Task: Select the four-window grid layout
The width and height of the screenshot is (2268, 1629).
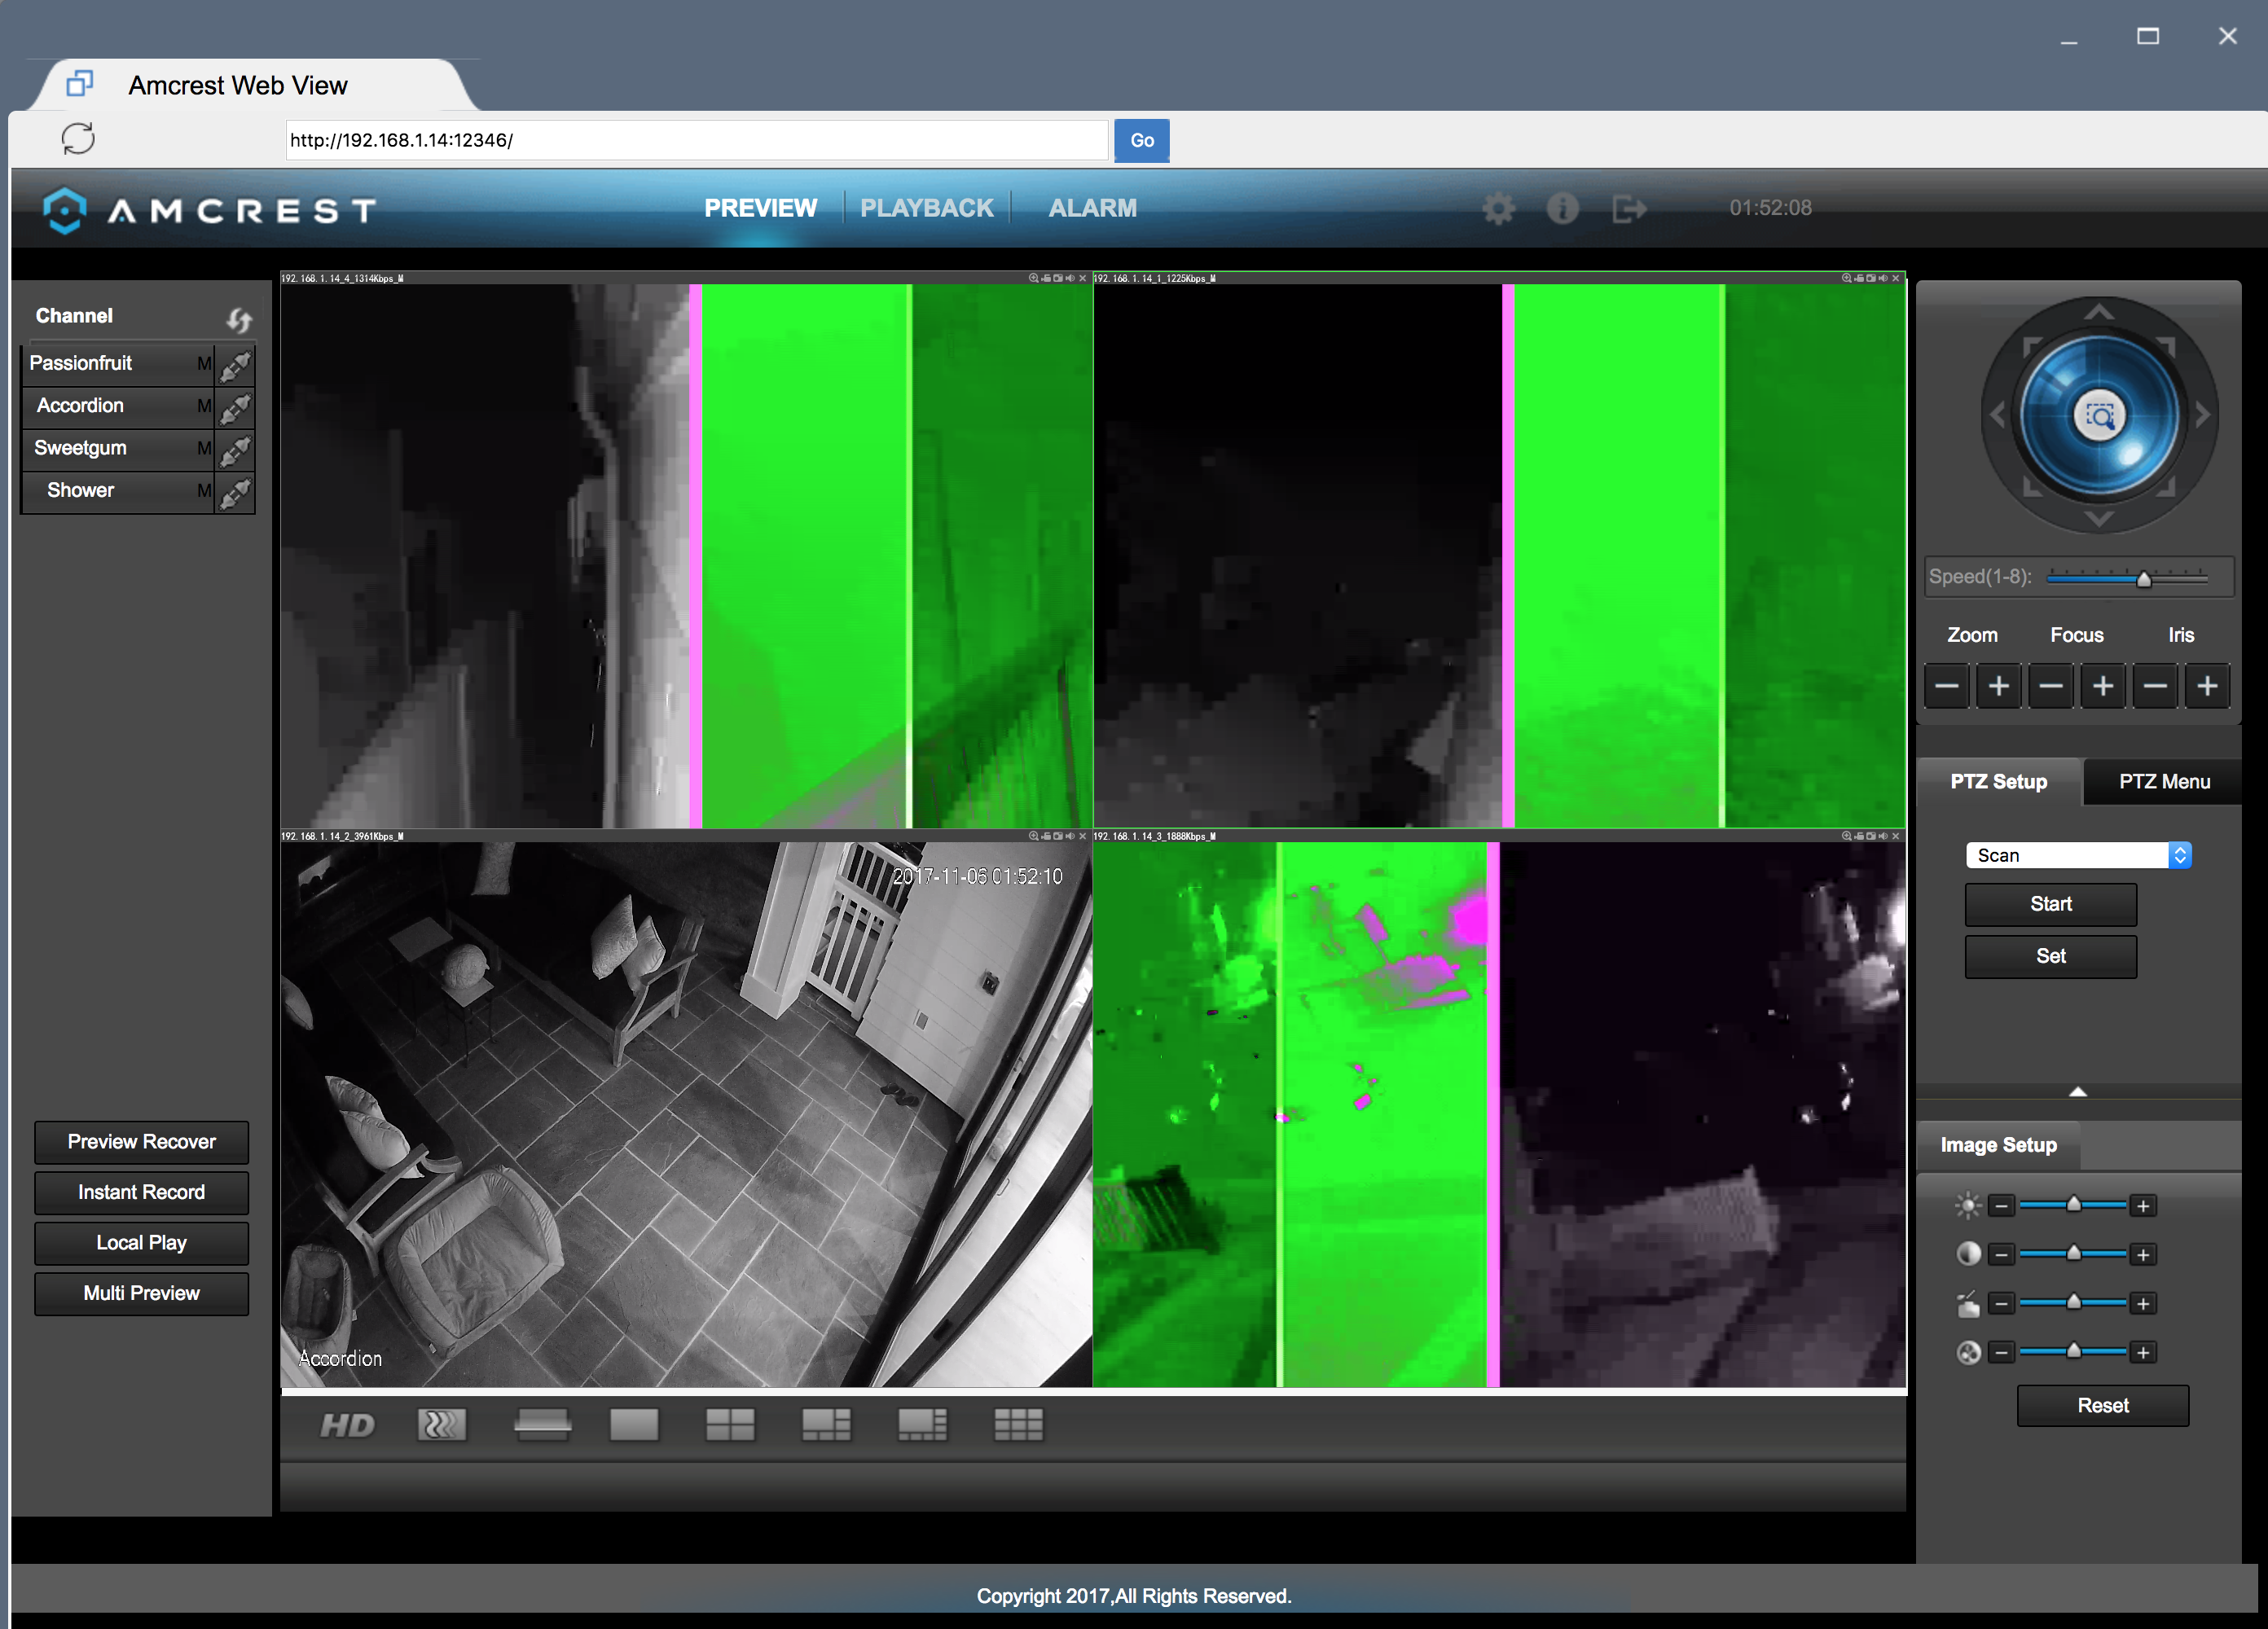Action: [x=730, y=1425]
